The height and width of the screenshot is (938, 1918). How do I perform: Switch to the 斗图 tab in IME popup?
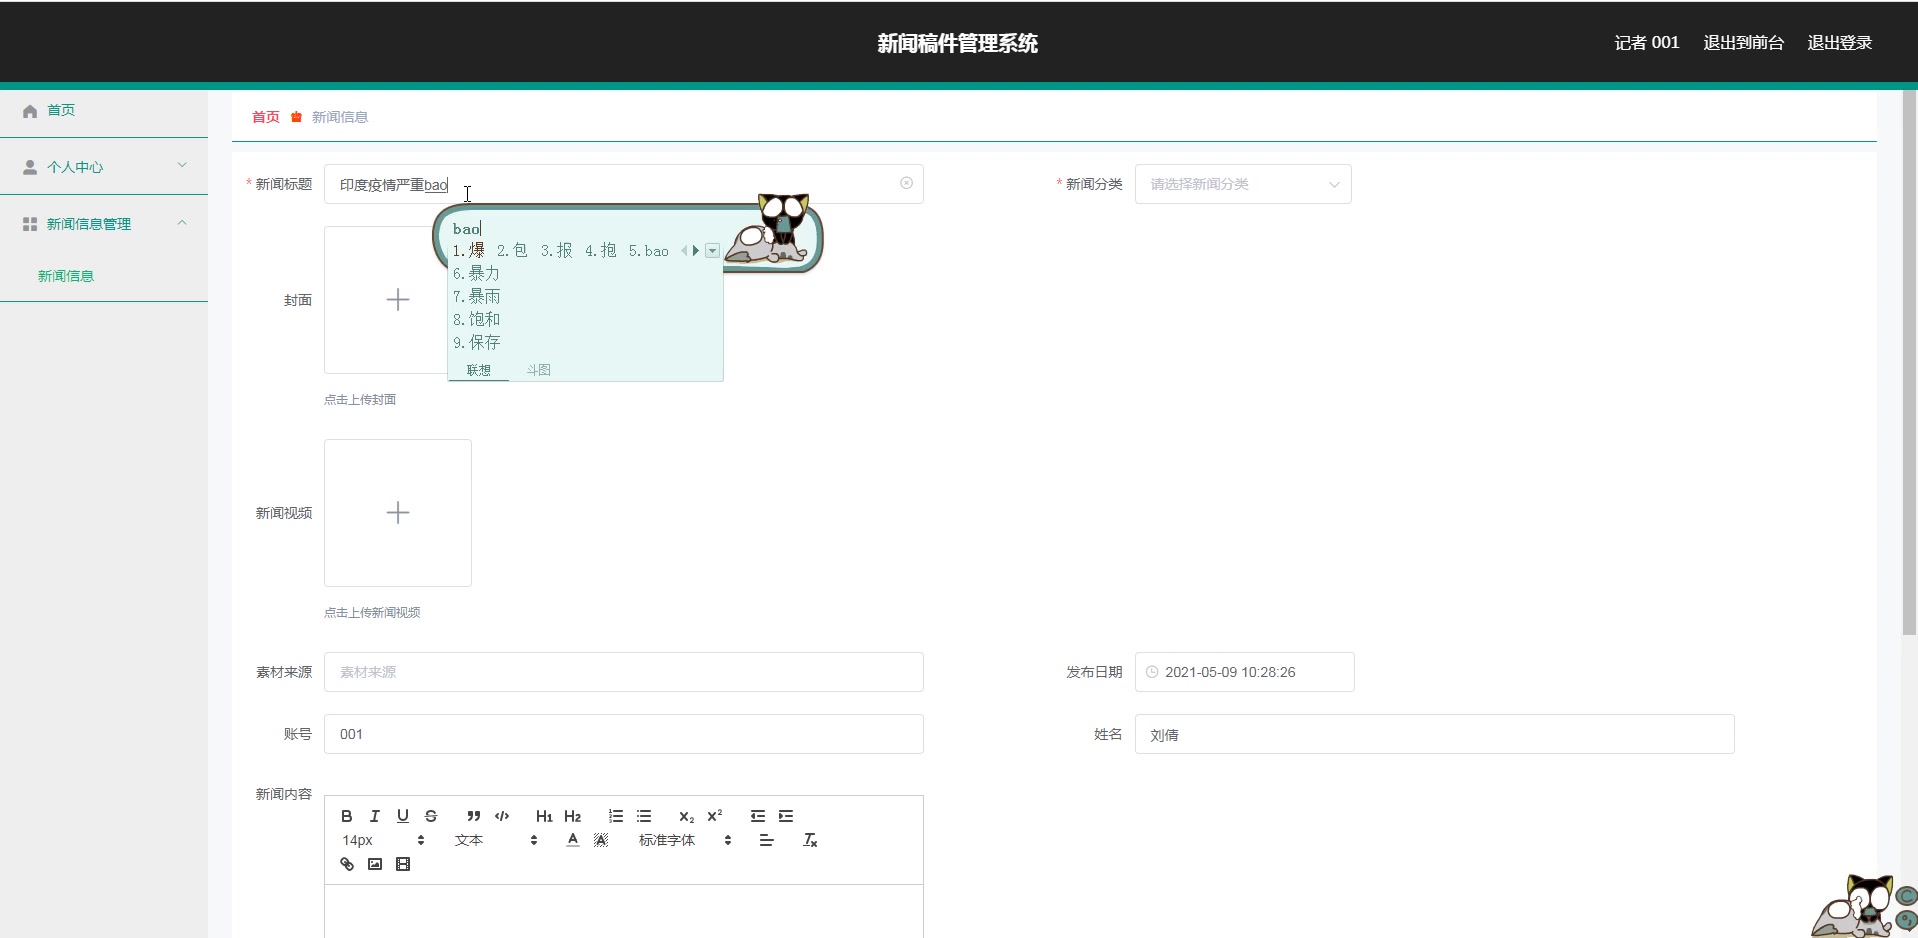(x=538, y=369)
